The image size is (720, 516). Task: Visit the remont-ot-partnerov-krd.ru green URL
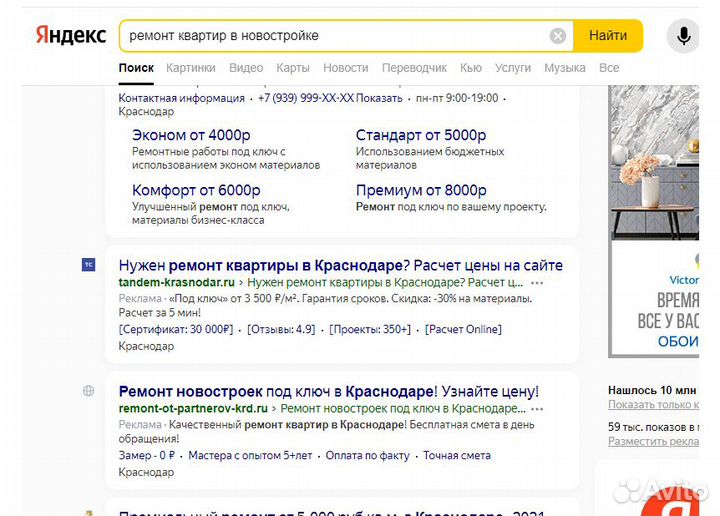tap(193, 409)
